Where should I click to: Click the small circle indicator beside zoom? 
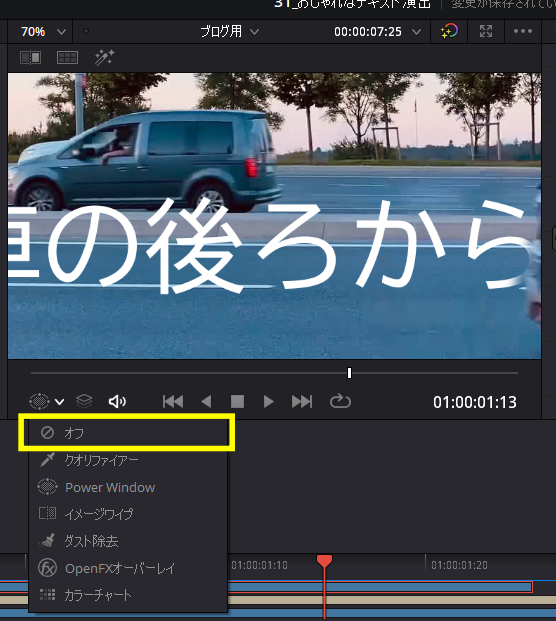[86, 31]
